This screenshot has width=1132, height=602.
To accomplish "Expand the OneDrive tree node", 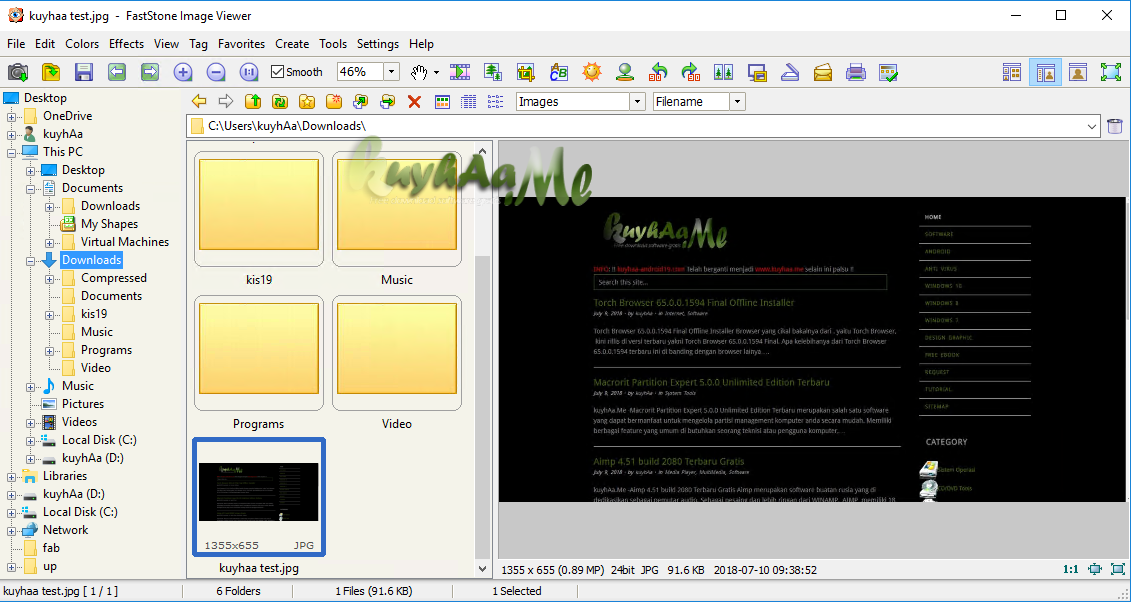I will pos(12,116).
